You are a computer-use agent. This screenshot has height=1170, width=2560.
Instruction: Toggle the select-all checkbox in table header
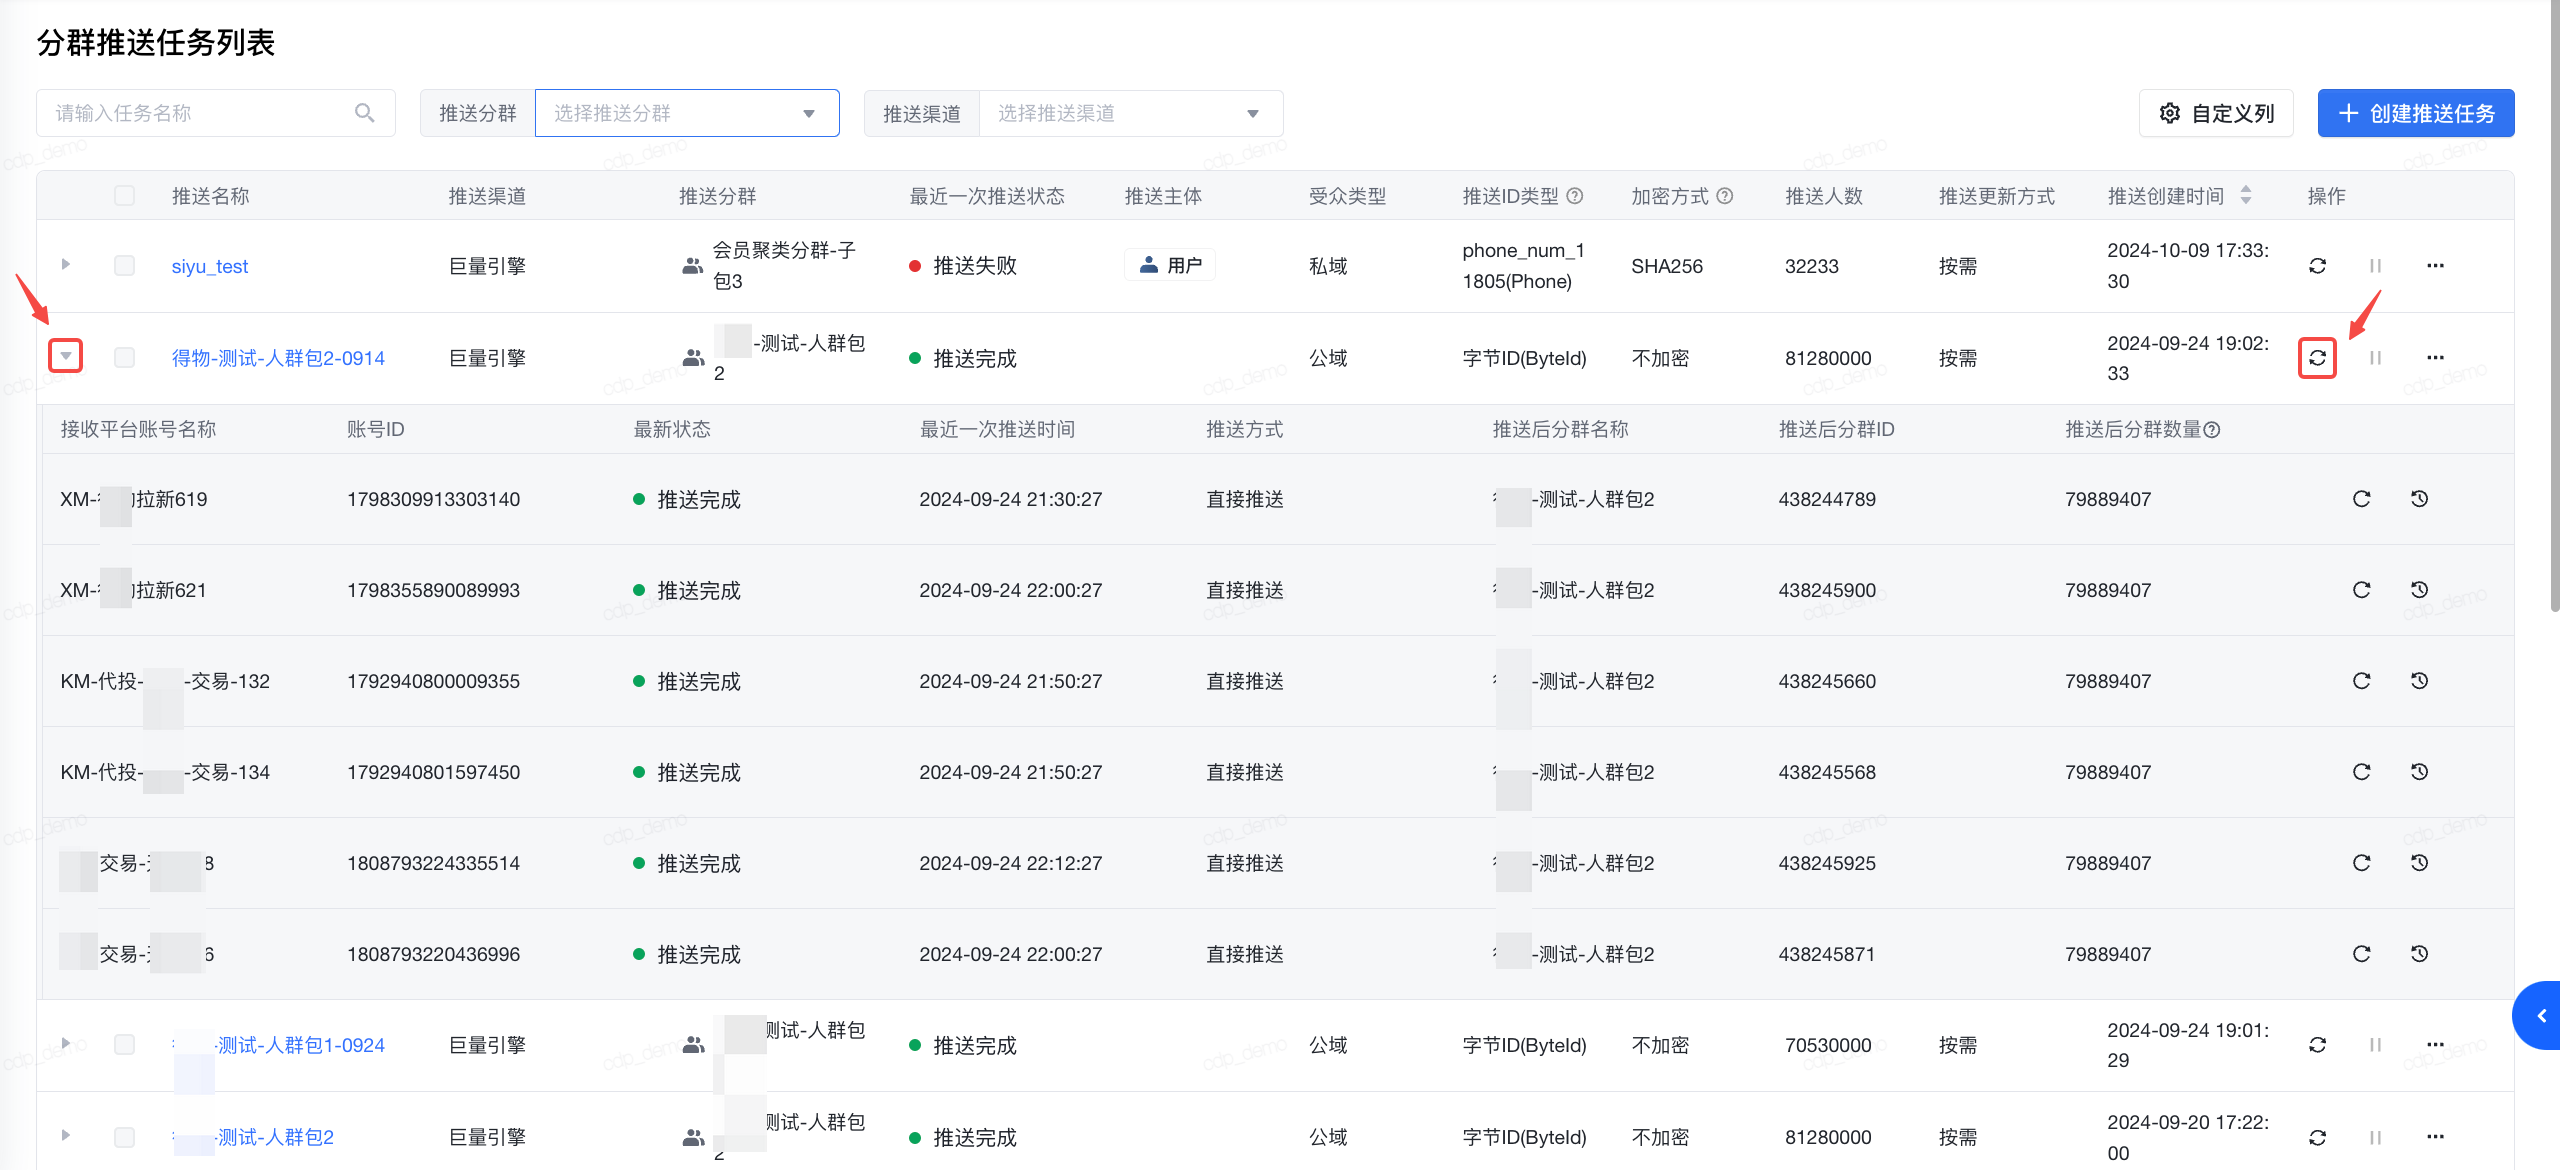tap(124, 195)
